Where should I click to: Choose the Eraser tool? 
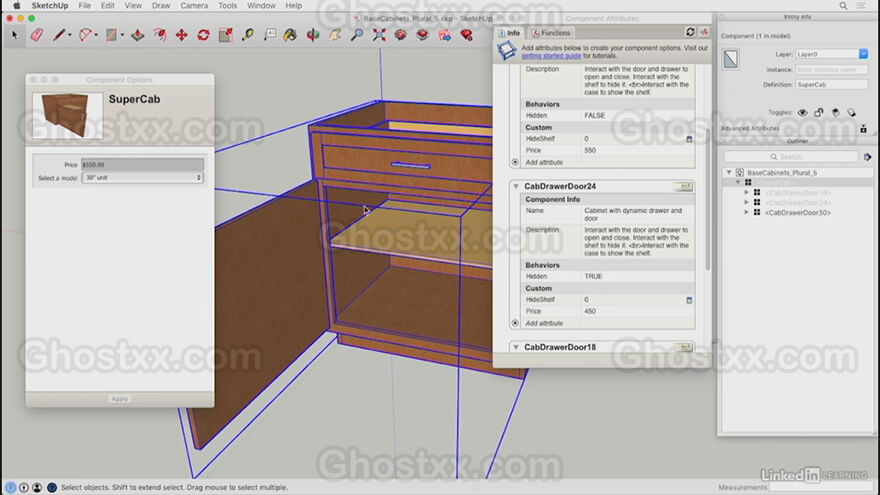[x=37, y=35]
